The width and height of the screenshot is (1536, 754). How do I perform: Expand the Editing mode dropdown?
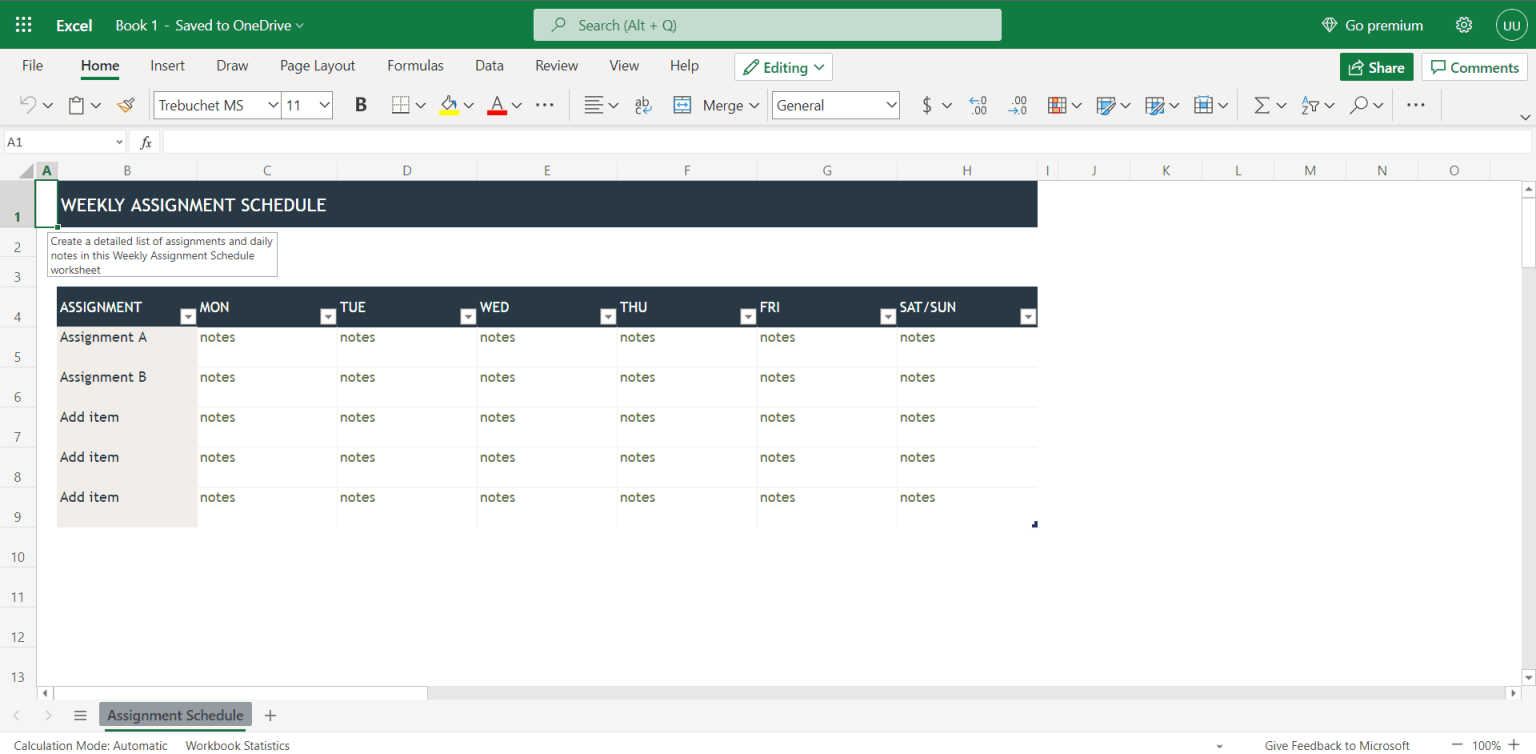click(x=783, y=67)
